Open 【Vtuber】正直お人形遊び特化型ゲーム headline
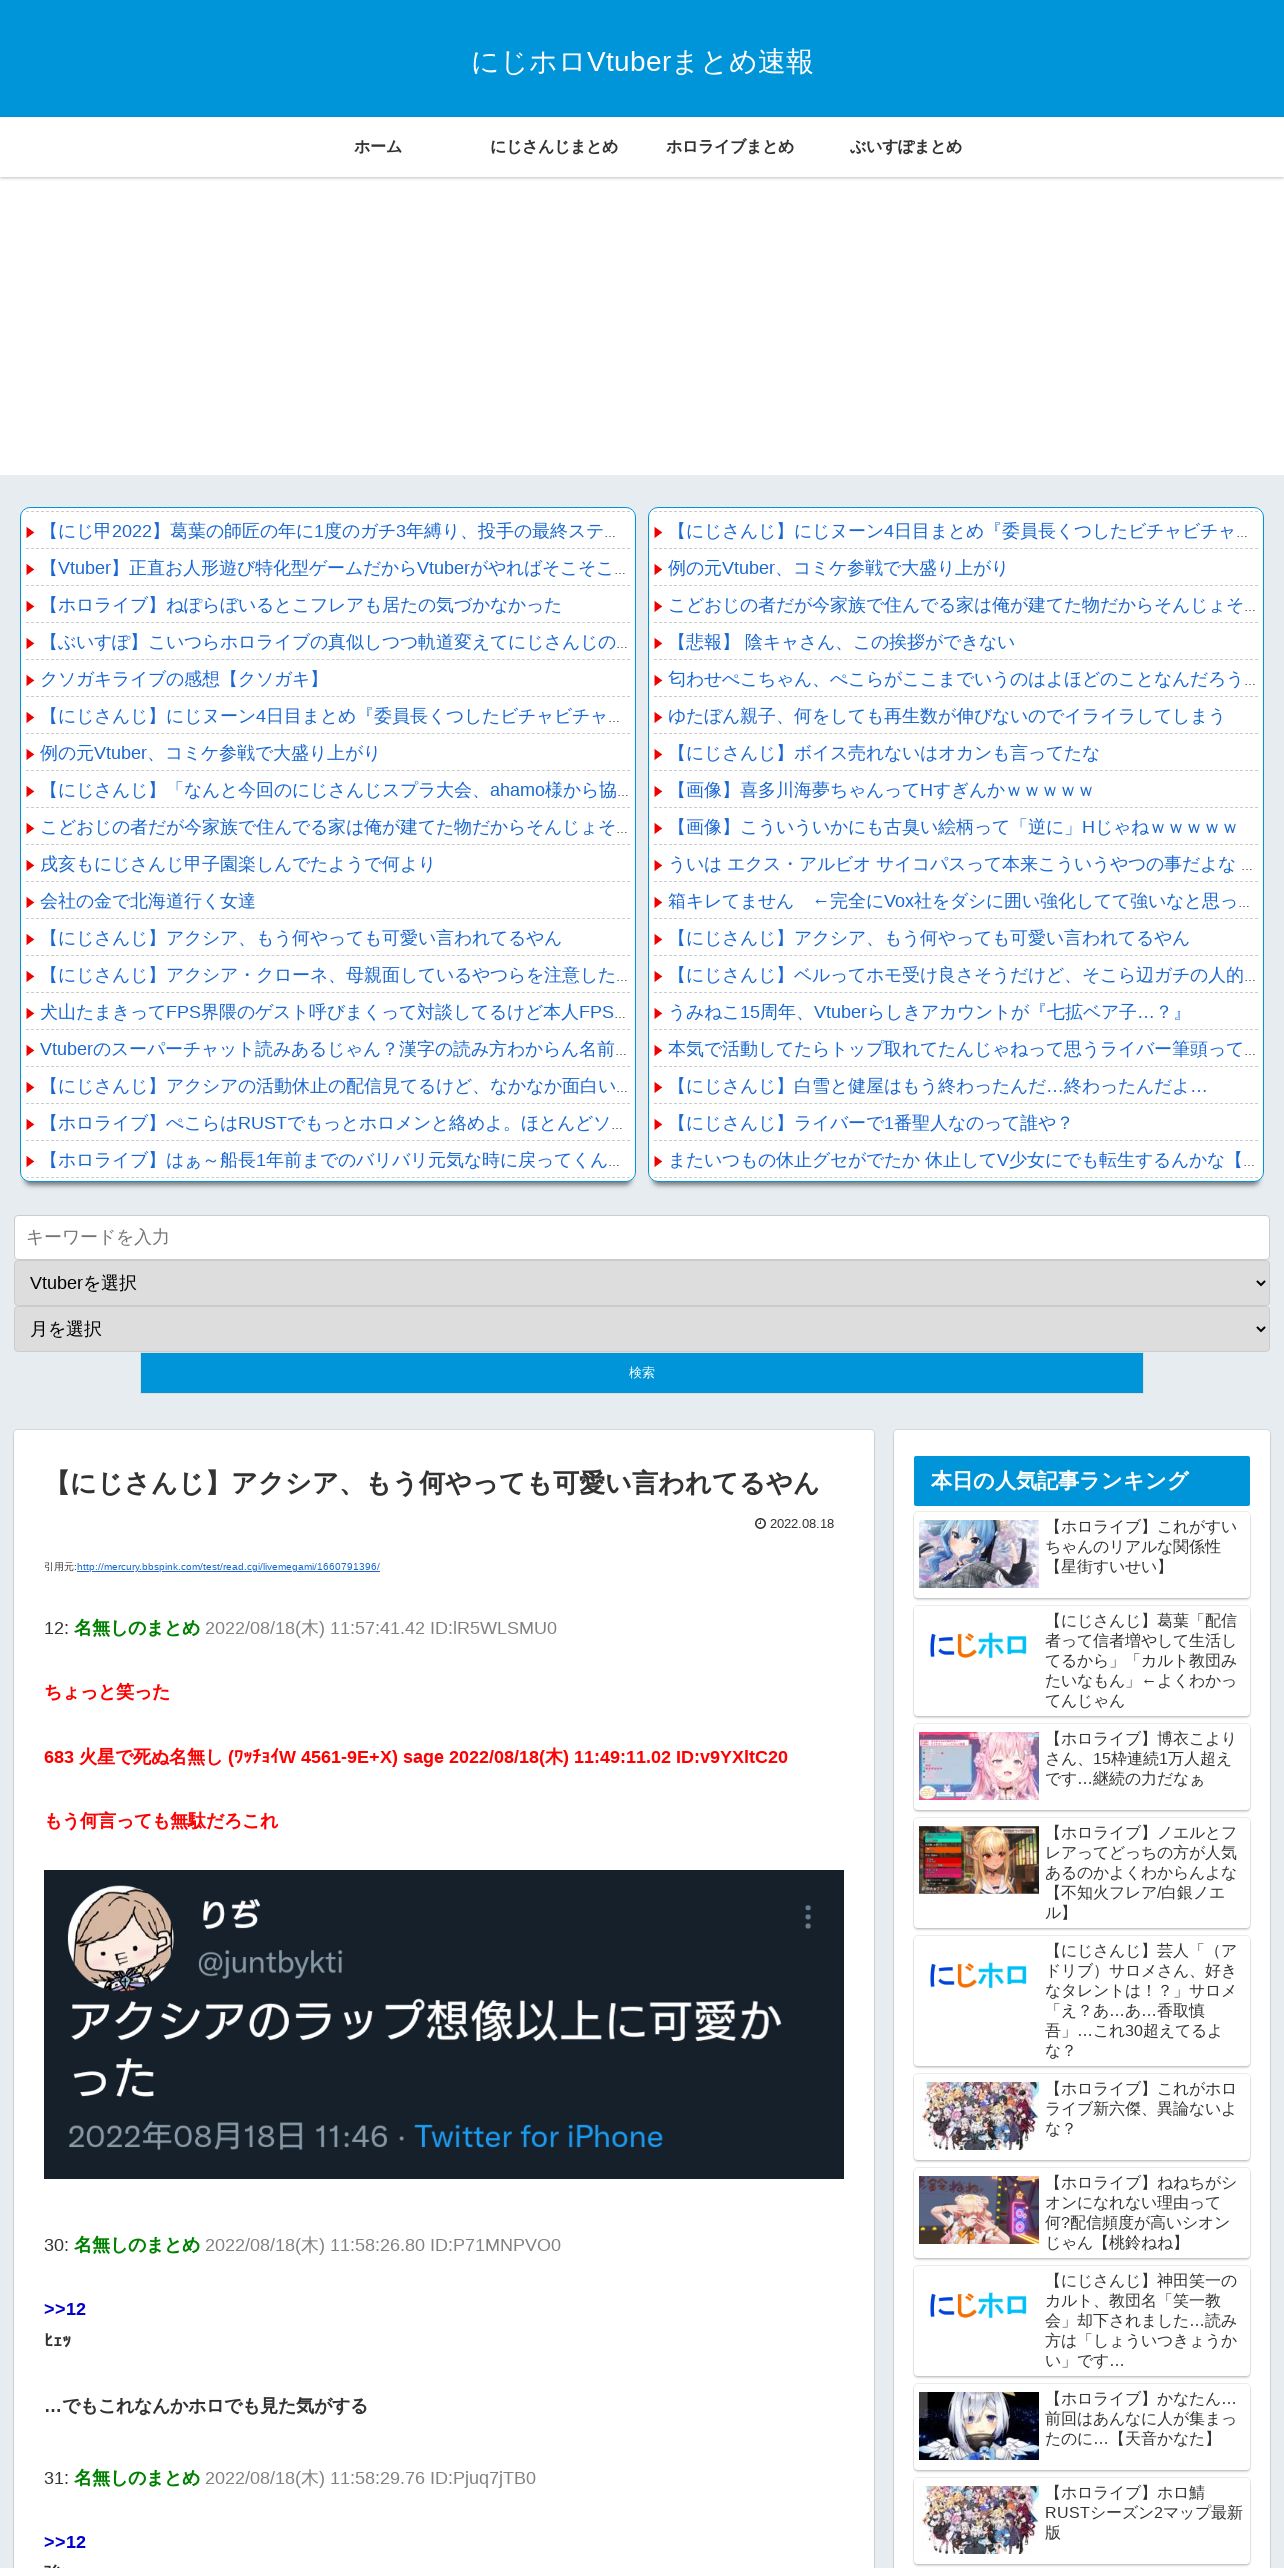This screenshot has width=1284, height=2568. point(332,568)
